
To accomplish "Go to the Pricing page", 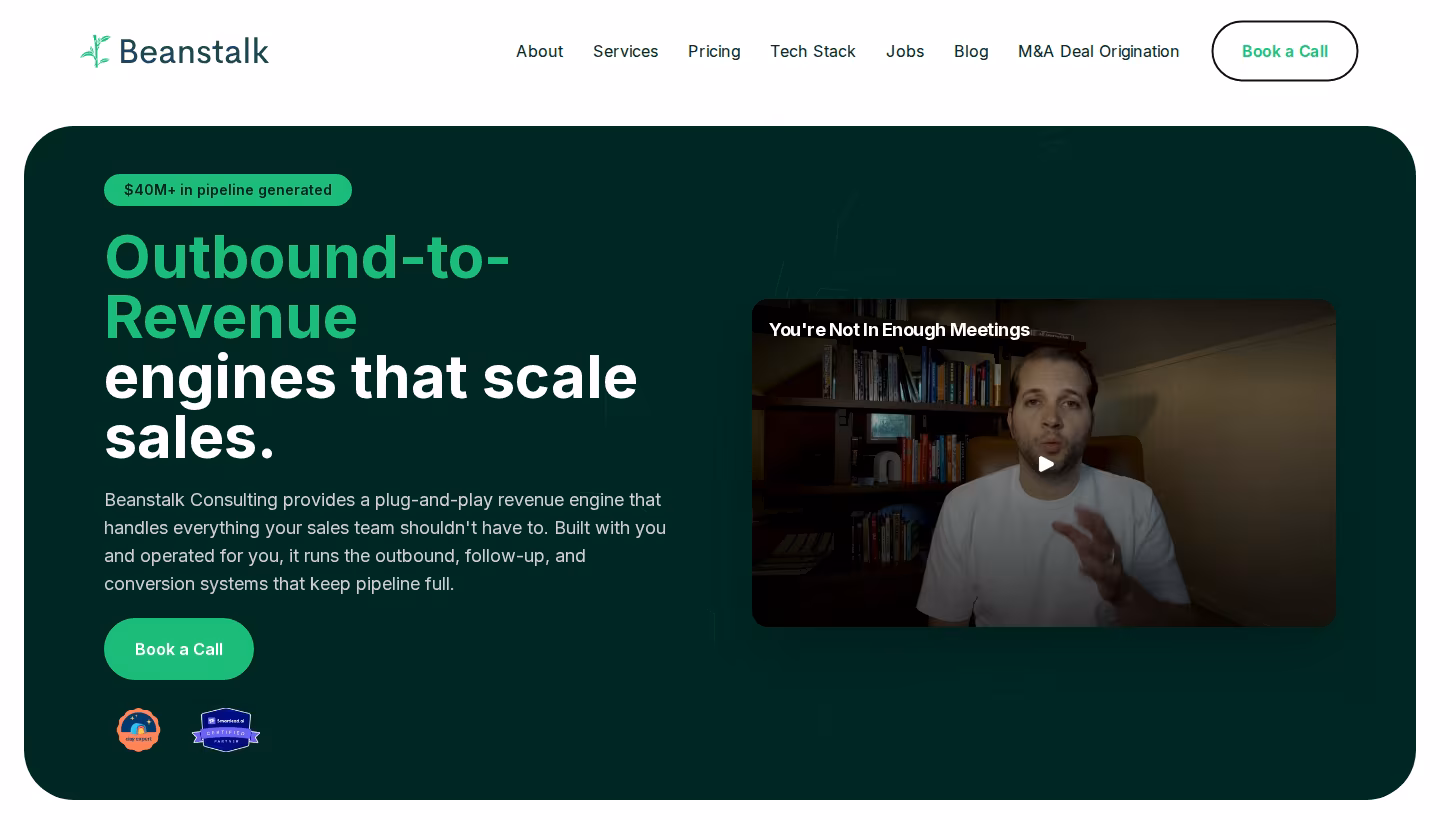I will coord(714,51).
